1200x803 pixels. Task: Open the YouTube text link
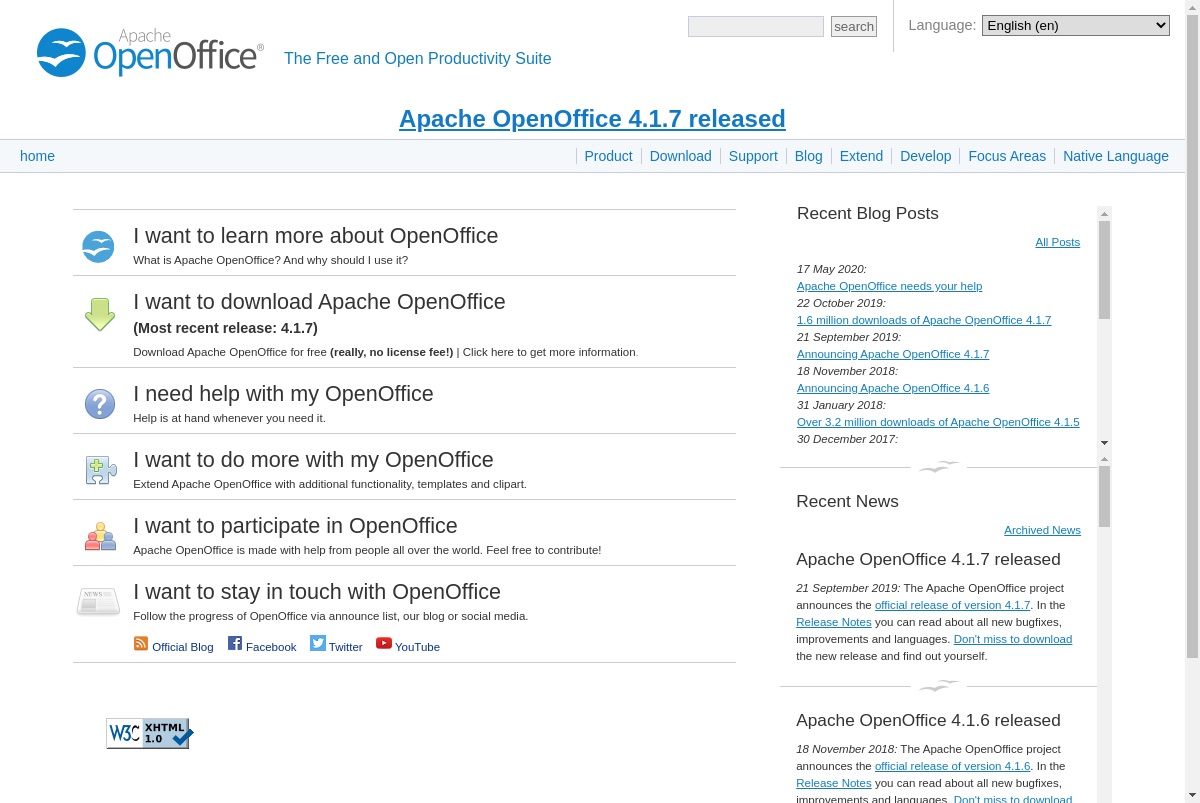[x=417, y=647]
